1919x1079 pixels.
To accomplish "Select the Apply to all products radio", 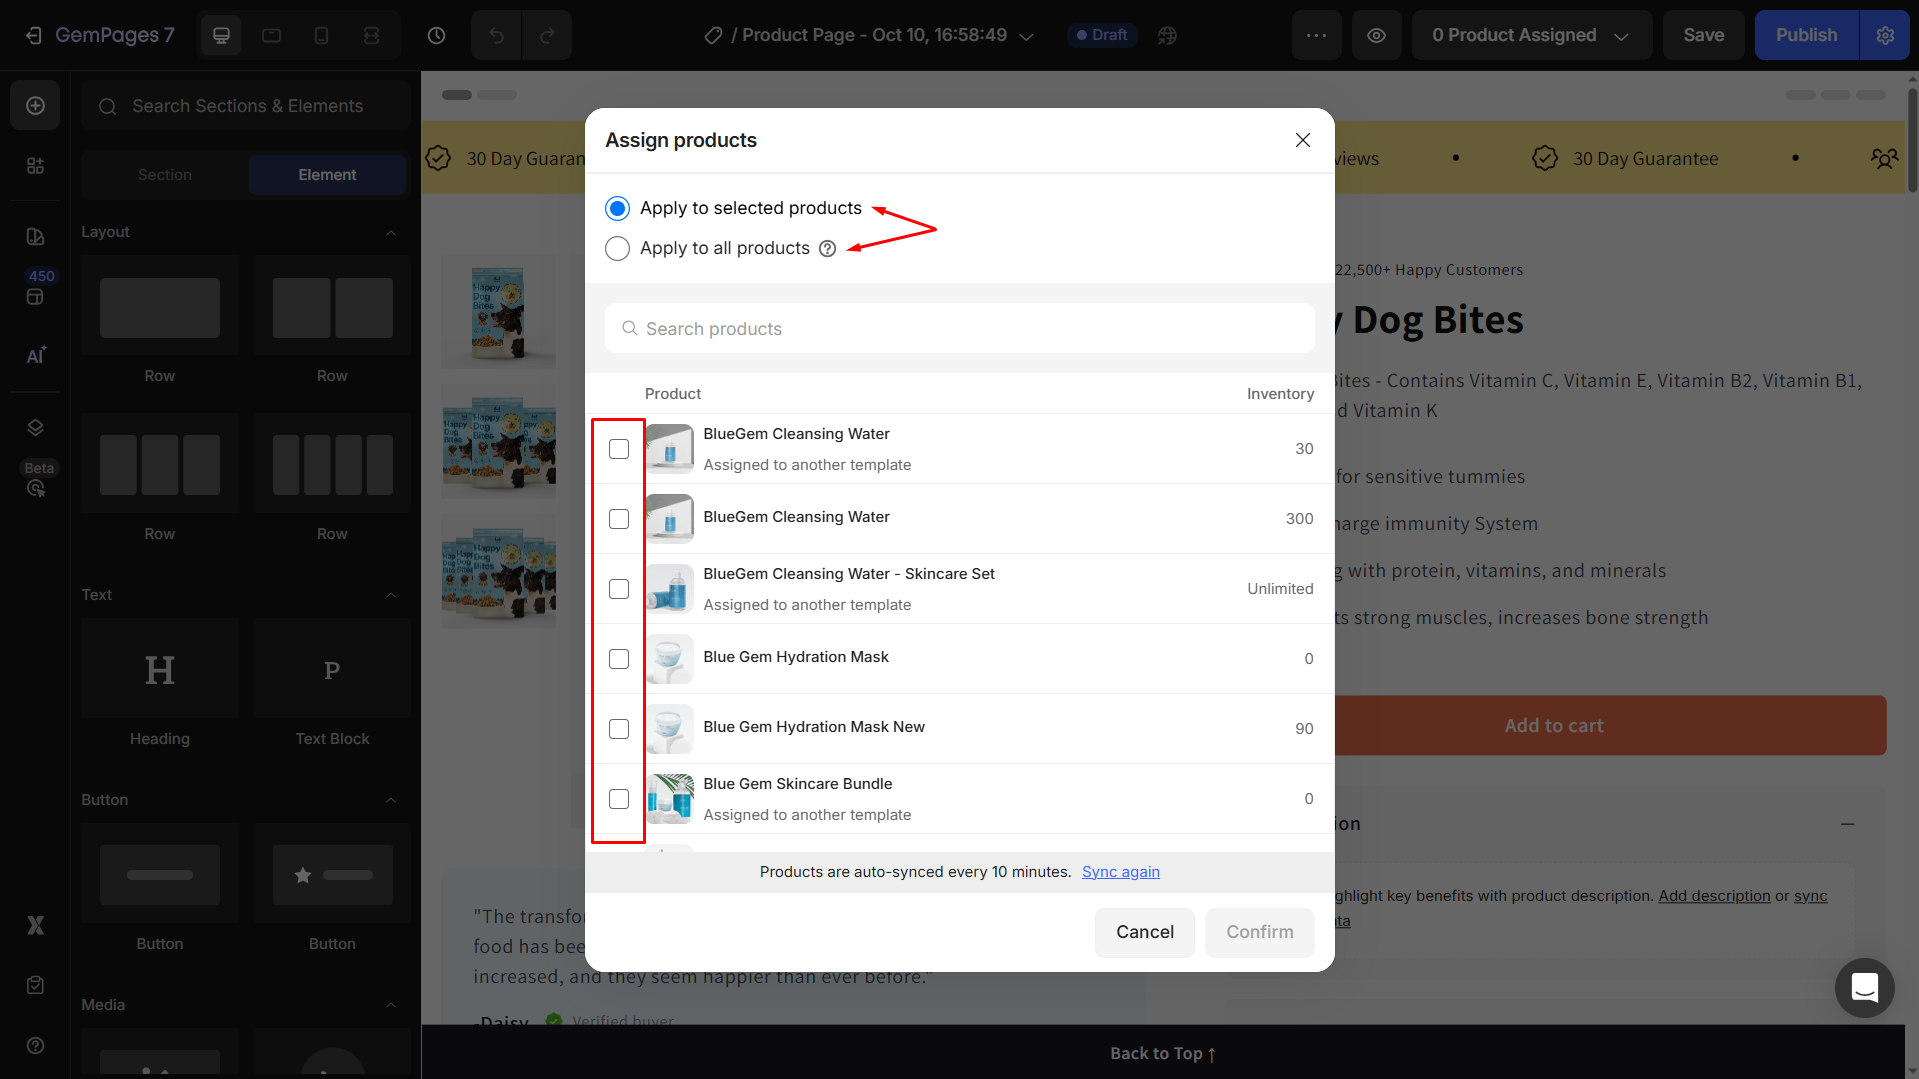I will (617, 249).
